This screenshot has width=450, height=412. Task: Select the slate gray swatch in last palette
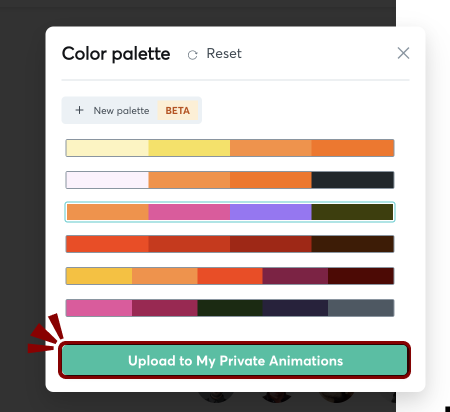pyautogui.click(x=361, y=308)
